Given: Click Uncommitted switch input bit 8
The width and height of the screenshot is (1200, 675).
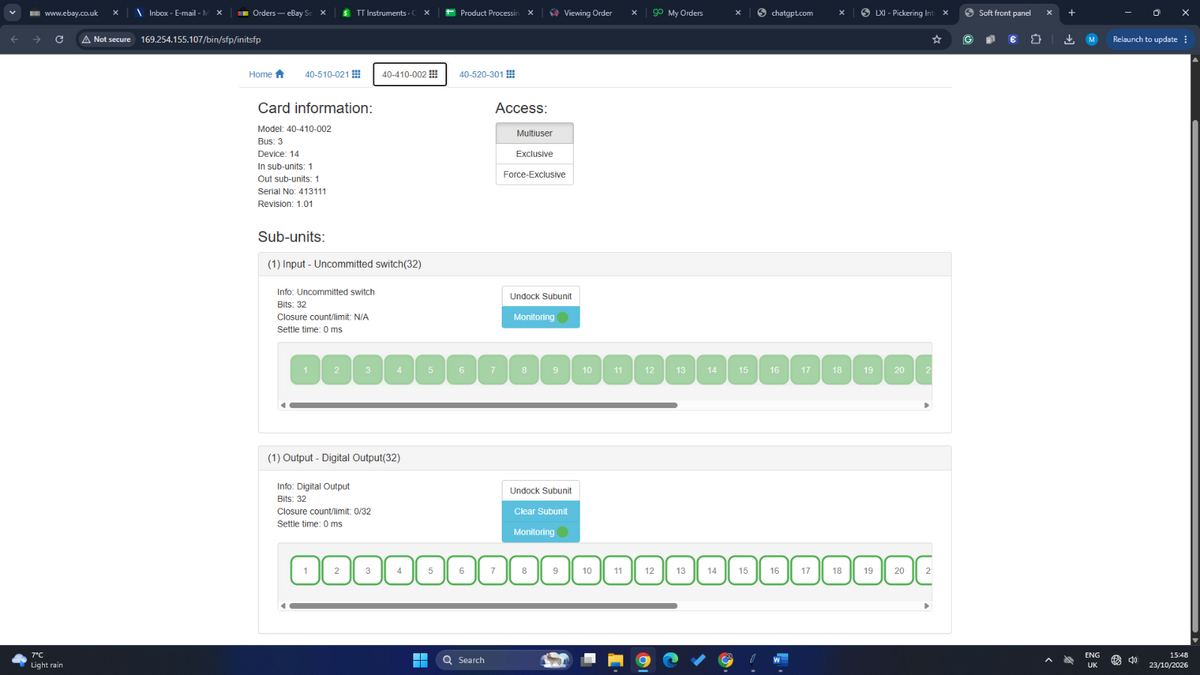Looking at the screenshot, I should coord(524,371).
